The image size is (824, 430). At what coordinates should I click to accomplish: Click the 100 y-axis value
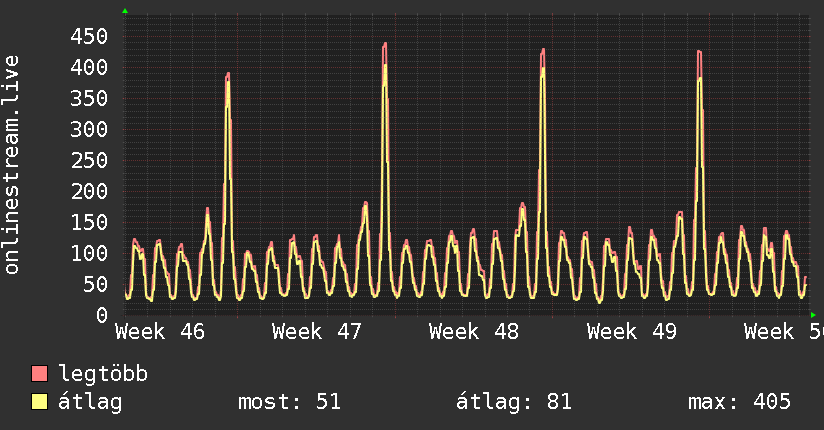[89, 253]
